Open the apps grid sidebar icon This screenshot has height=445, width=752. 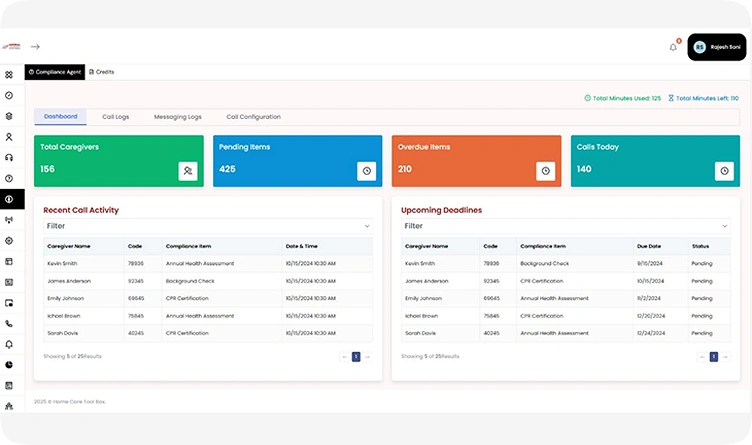(x=9, y=75)
